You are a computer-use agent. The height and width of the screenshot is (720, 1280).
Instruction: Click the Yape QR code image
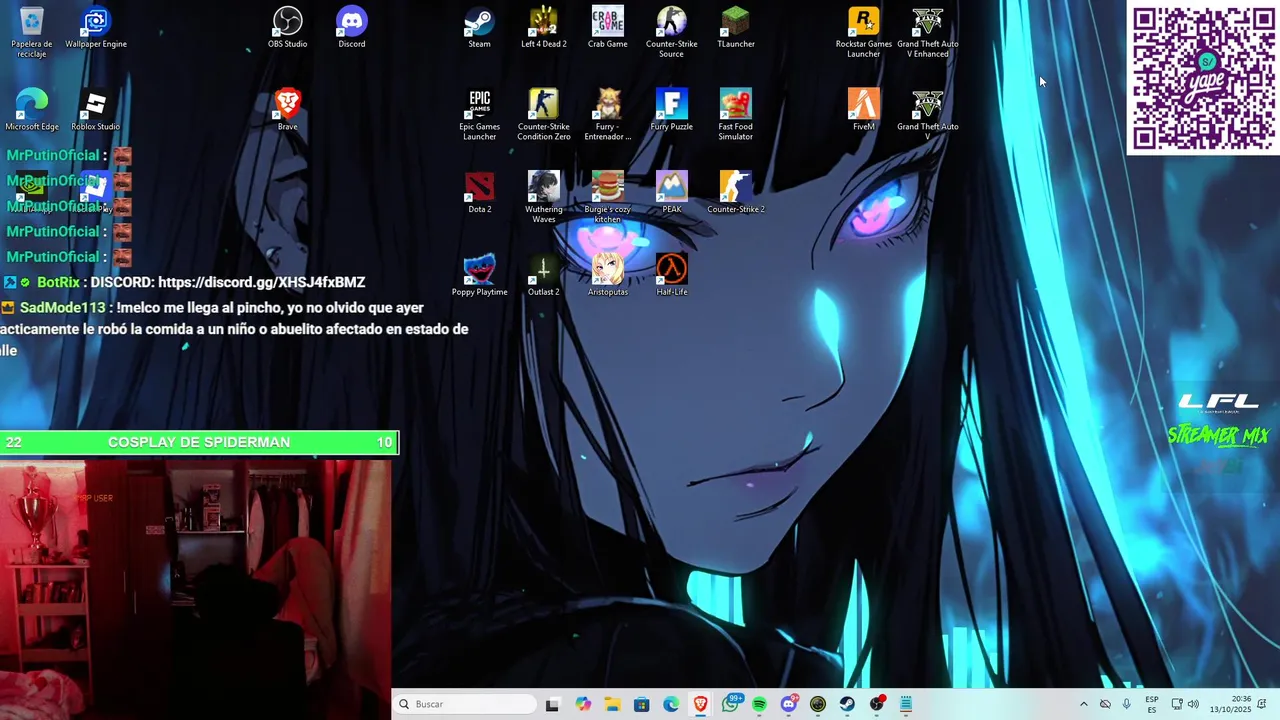[1203, 78]
